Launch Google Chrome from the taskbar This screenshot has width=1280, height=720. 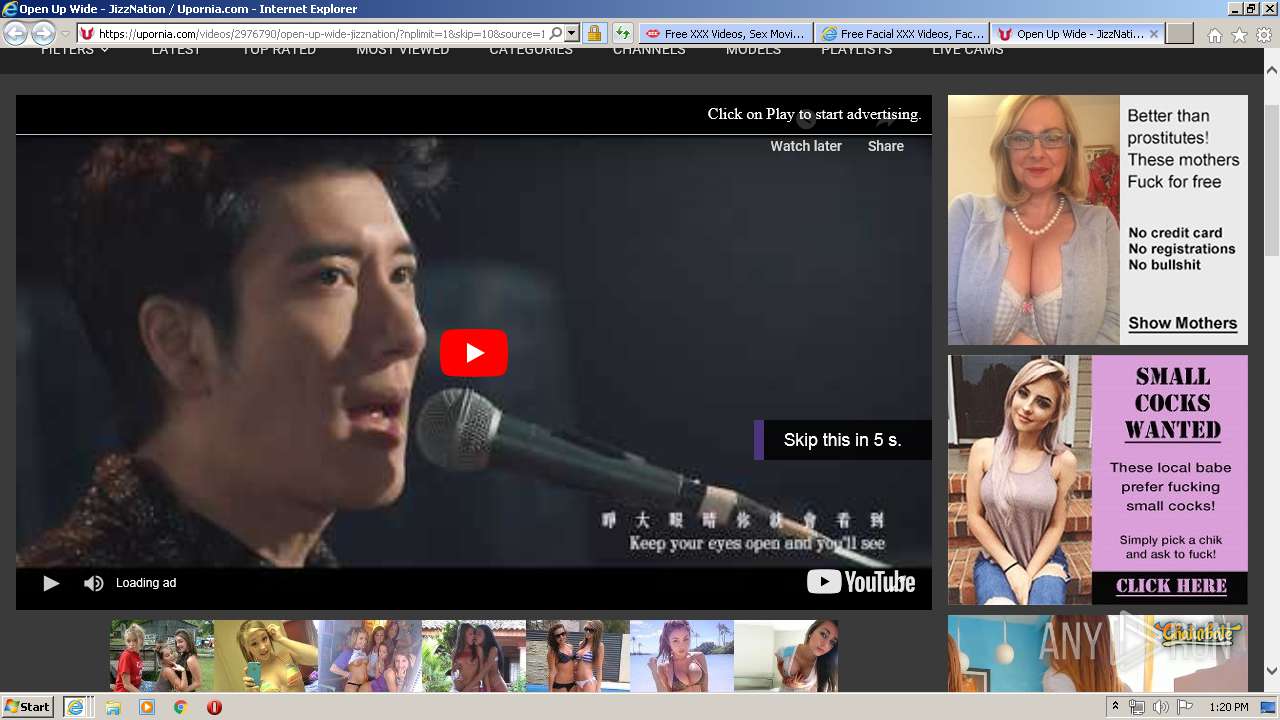(180, 707)
